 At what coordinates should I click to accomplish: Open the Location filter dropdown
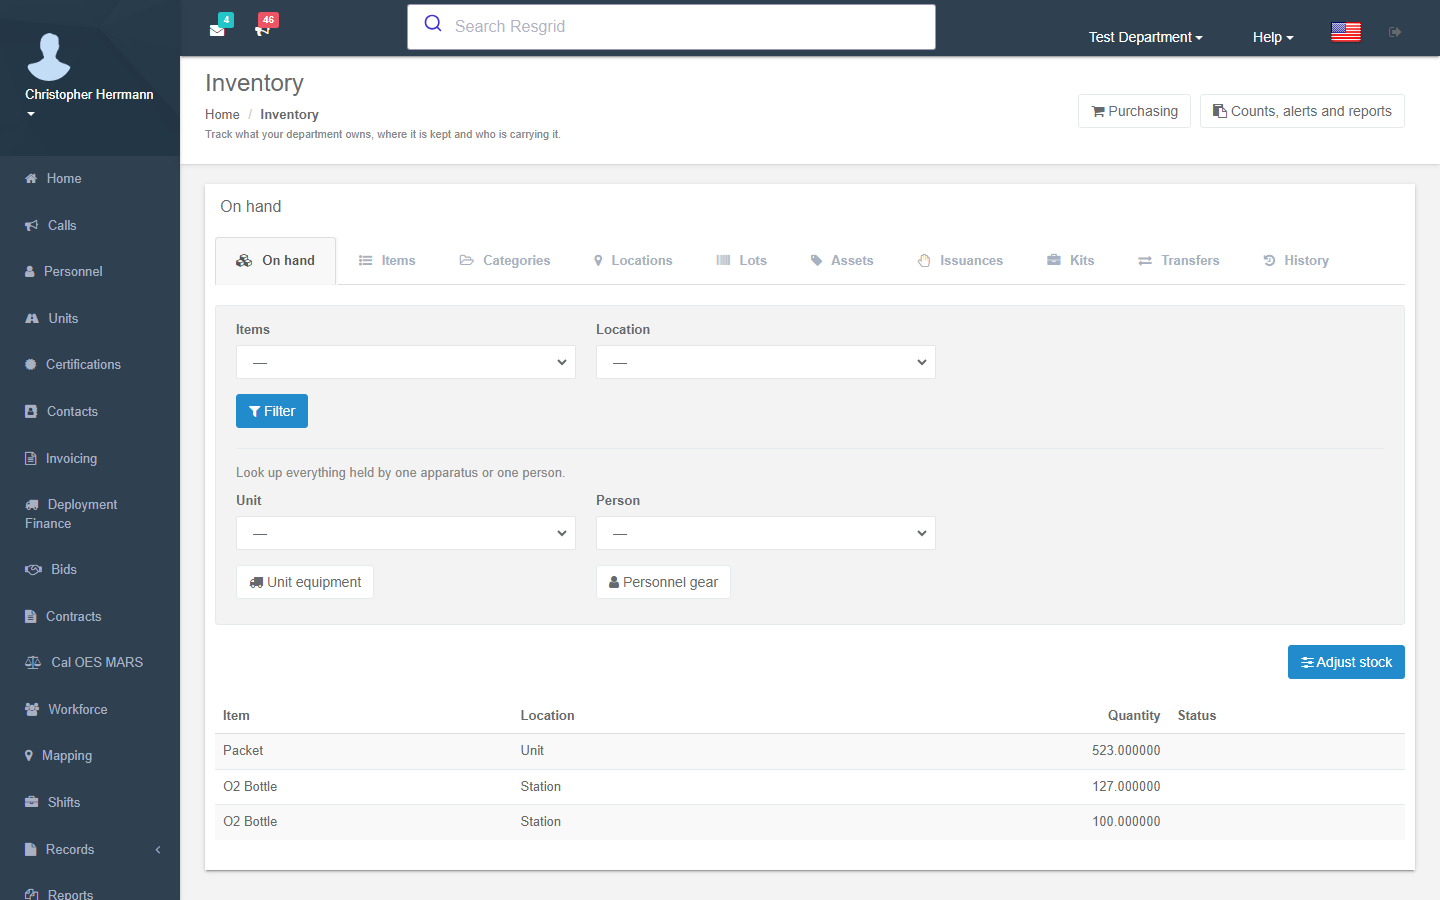coord(766,362)
